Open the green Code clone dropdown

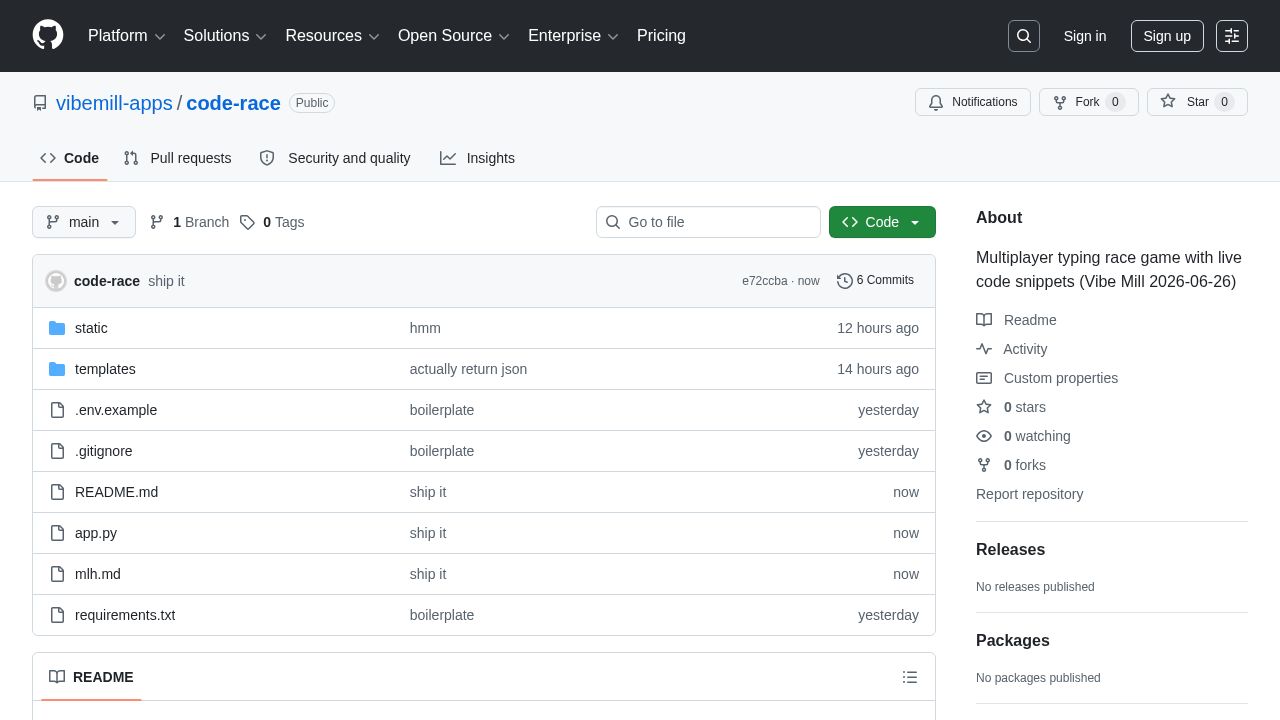click(882, 222)
